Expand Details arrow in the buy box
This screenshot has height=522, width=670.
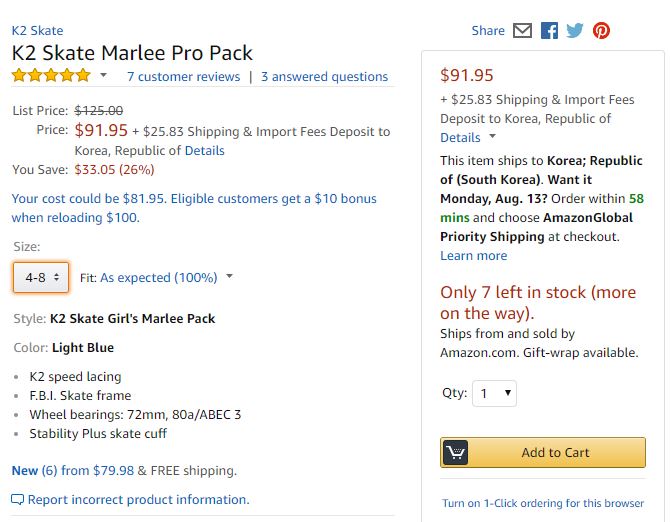pyautogui.click(x=492, y=136)
